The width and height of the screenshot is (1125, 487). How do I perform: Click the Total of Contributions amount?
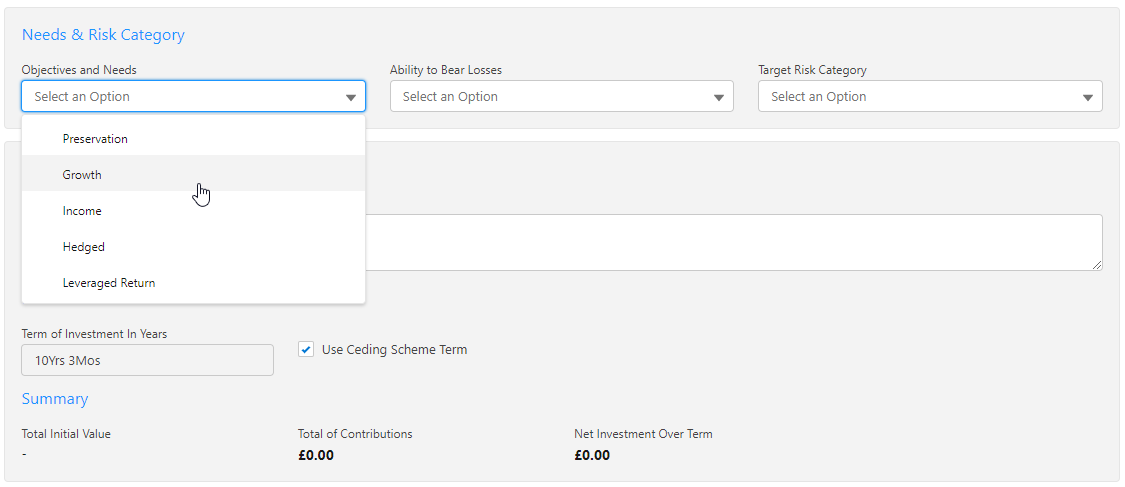(x=316, y=456)
